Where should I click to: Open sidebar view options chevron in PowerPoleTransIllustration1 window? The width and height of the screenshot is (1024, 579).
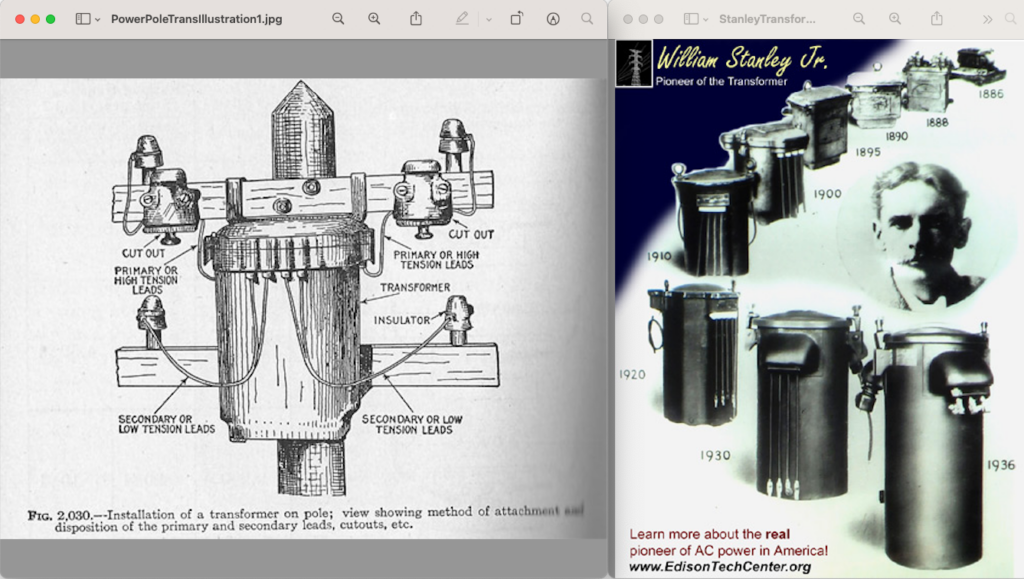98,20
